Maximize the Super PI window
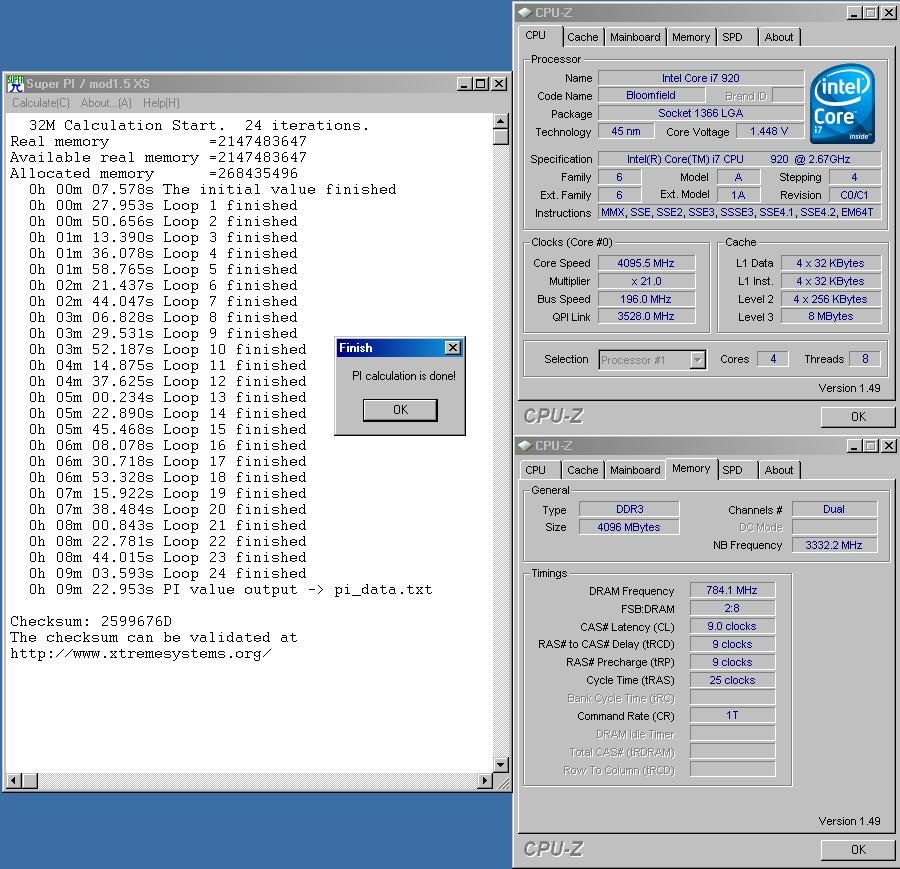 (480, 84)
